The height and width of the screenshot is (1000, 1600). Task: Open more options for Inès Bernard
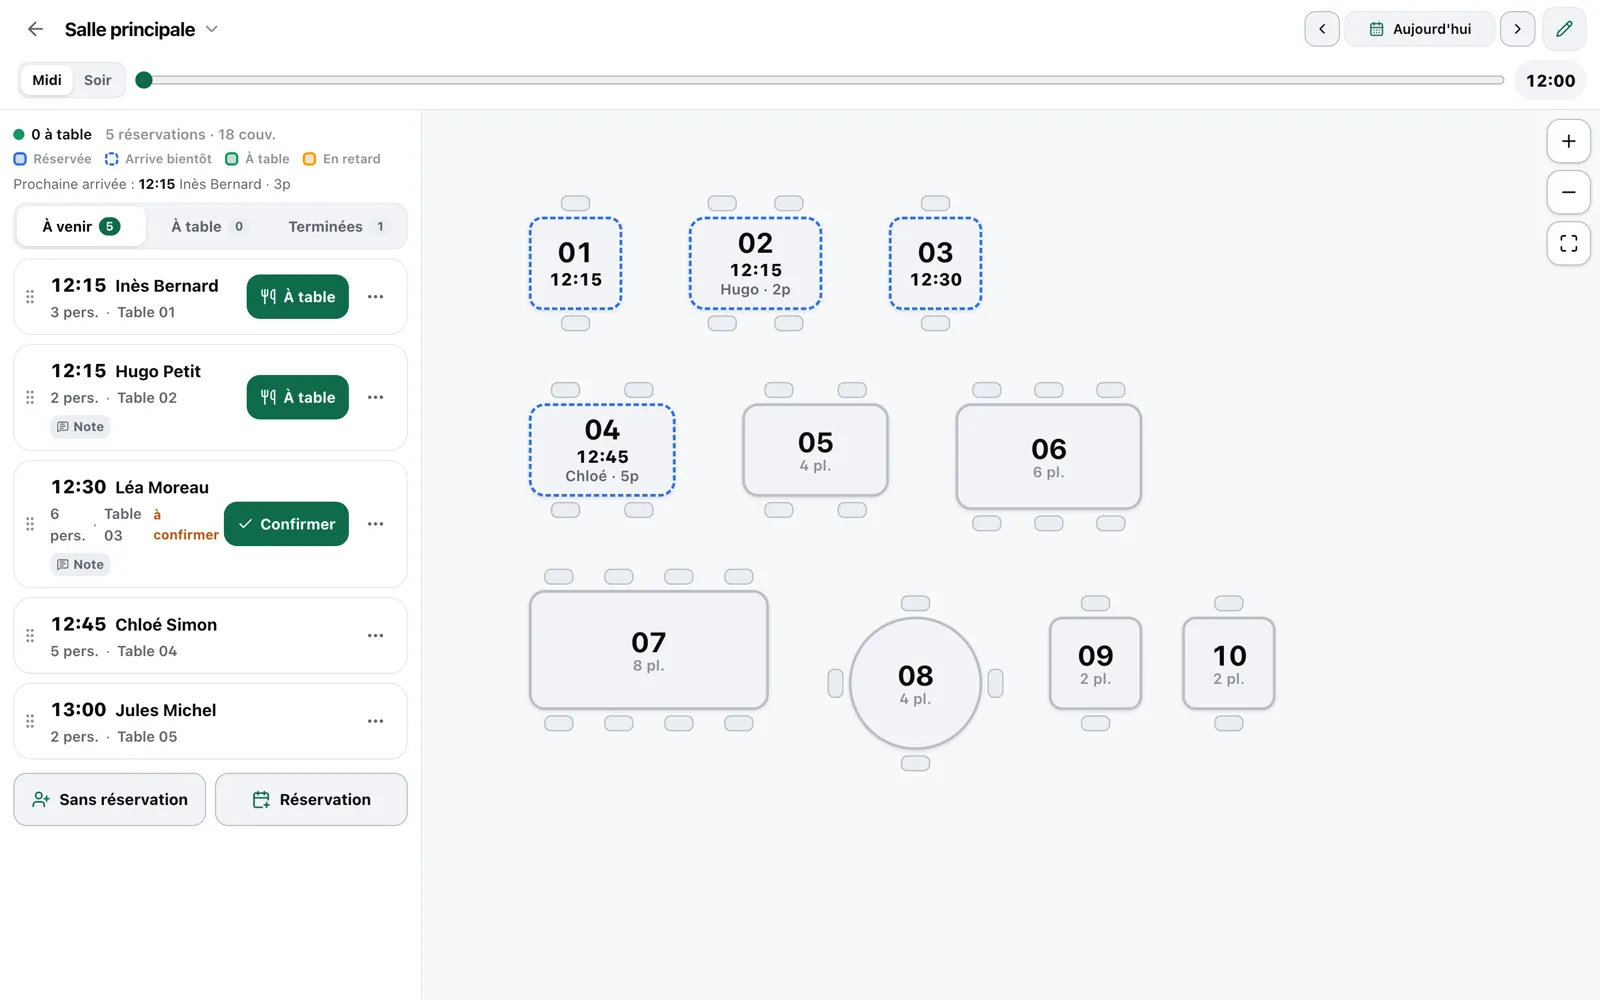(x=376, y=297)
